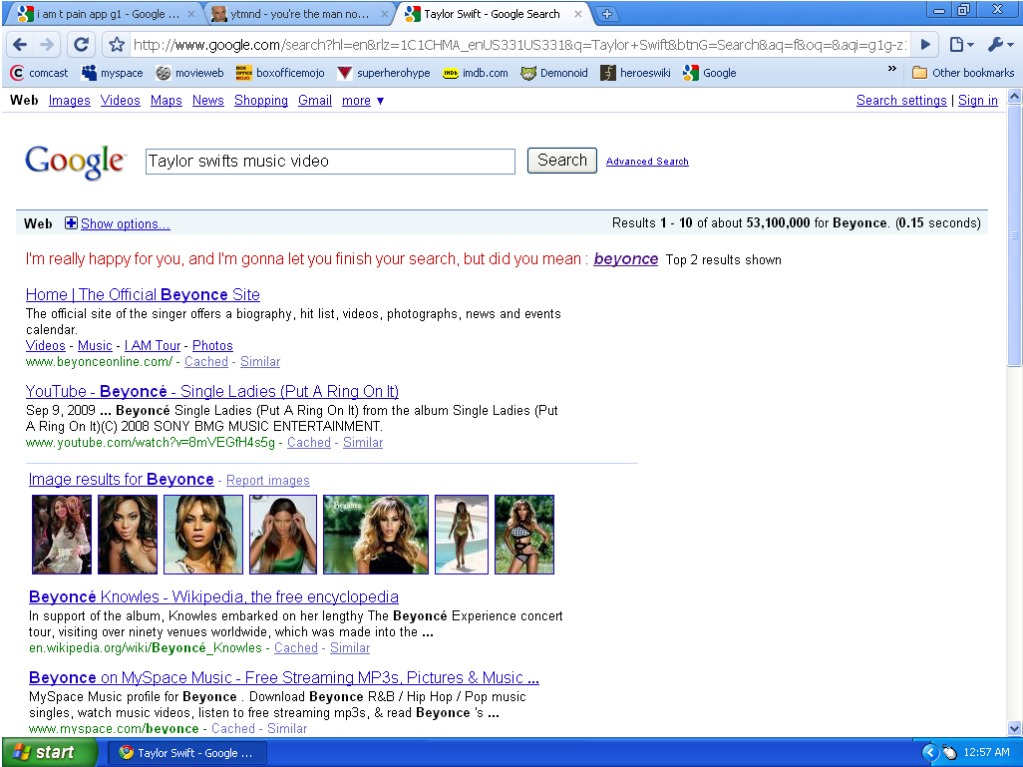Expand hidden system tray icons arrow
This screenshot has width=1023, height=767.
(x=929, y=753)
